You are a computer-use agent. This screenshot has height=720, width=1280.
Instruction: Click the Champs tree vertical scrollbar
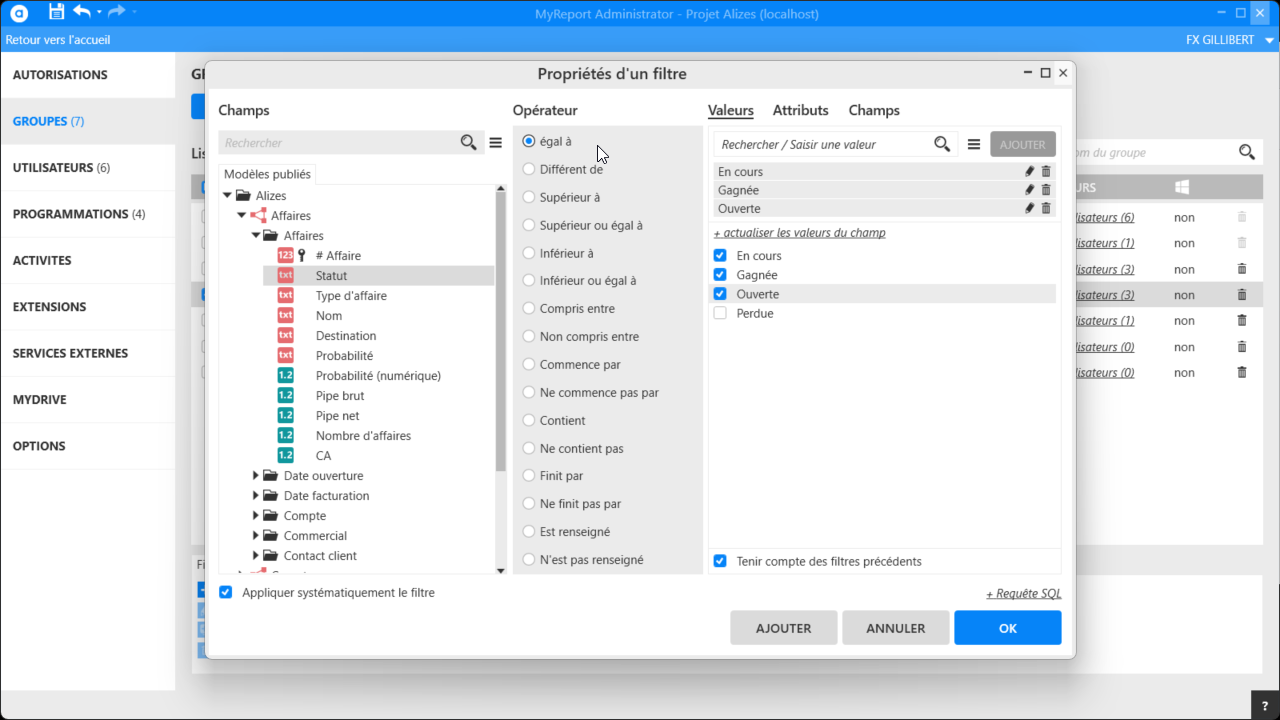point(501,330)
